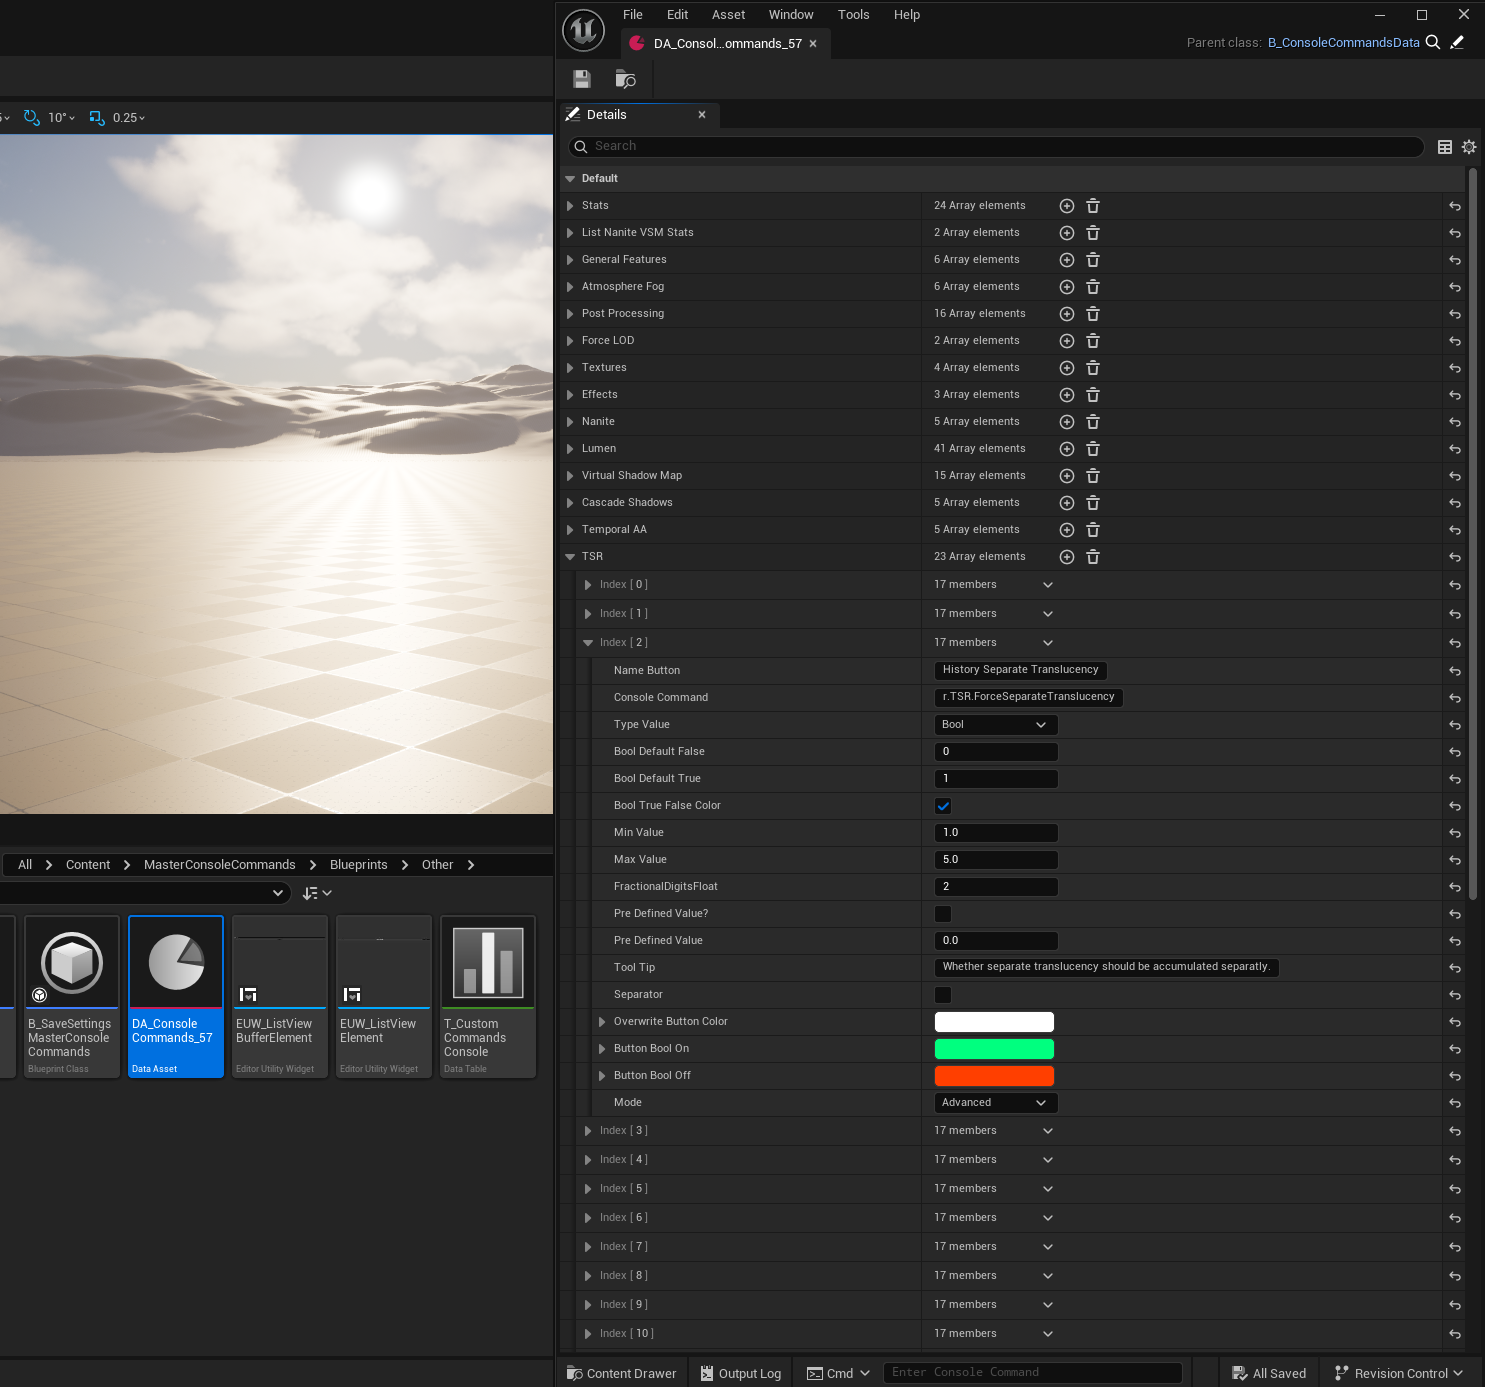Click the green Button Bool On color swatch
This screenshot has width=1485, height=1387.
coord(994,1049)
